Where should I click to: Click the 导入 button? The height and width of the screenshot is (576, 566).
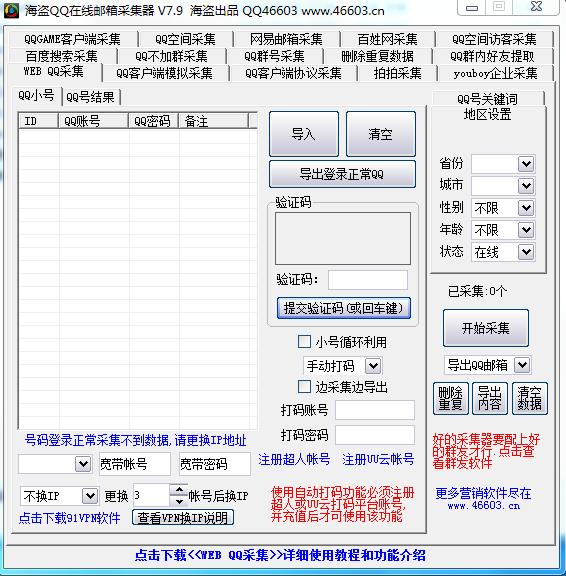pos(304,134)
